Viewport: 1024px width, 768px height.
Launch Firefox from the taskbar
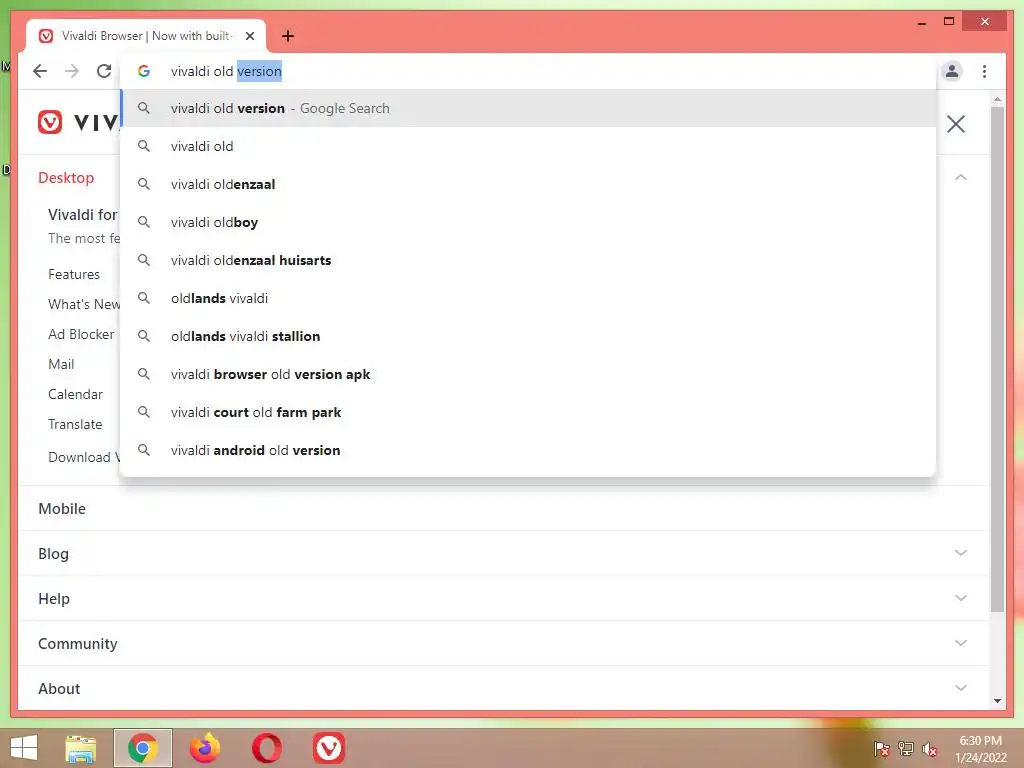pyautogui.click(x=205, y=748)
